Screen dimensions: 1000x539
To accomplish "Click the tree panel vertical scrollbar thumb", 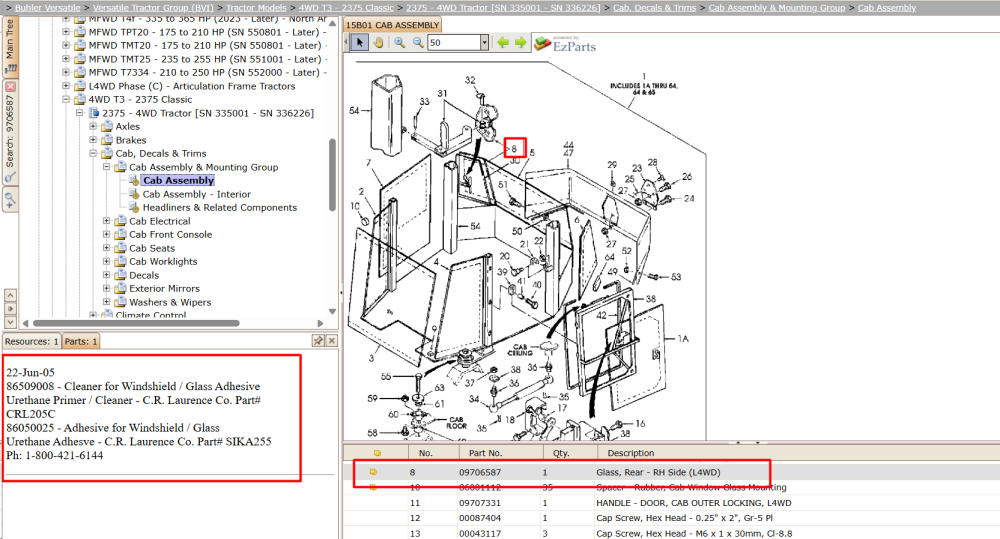I will point(332,174).
